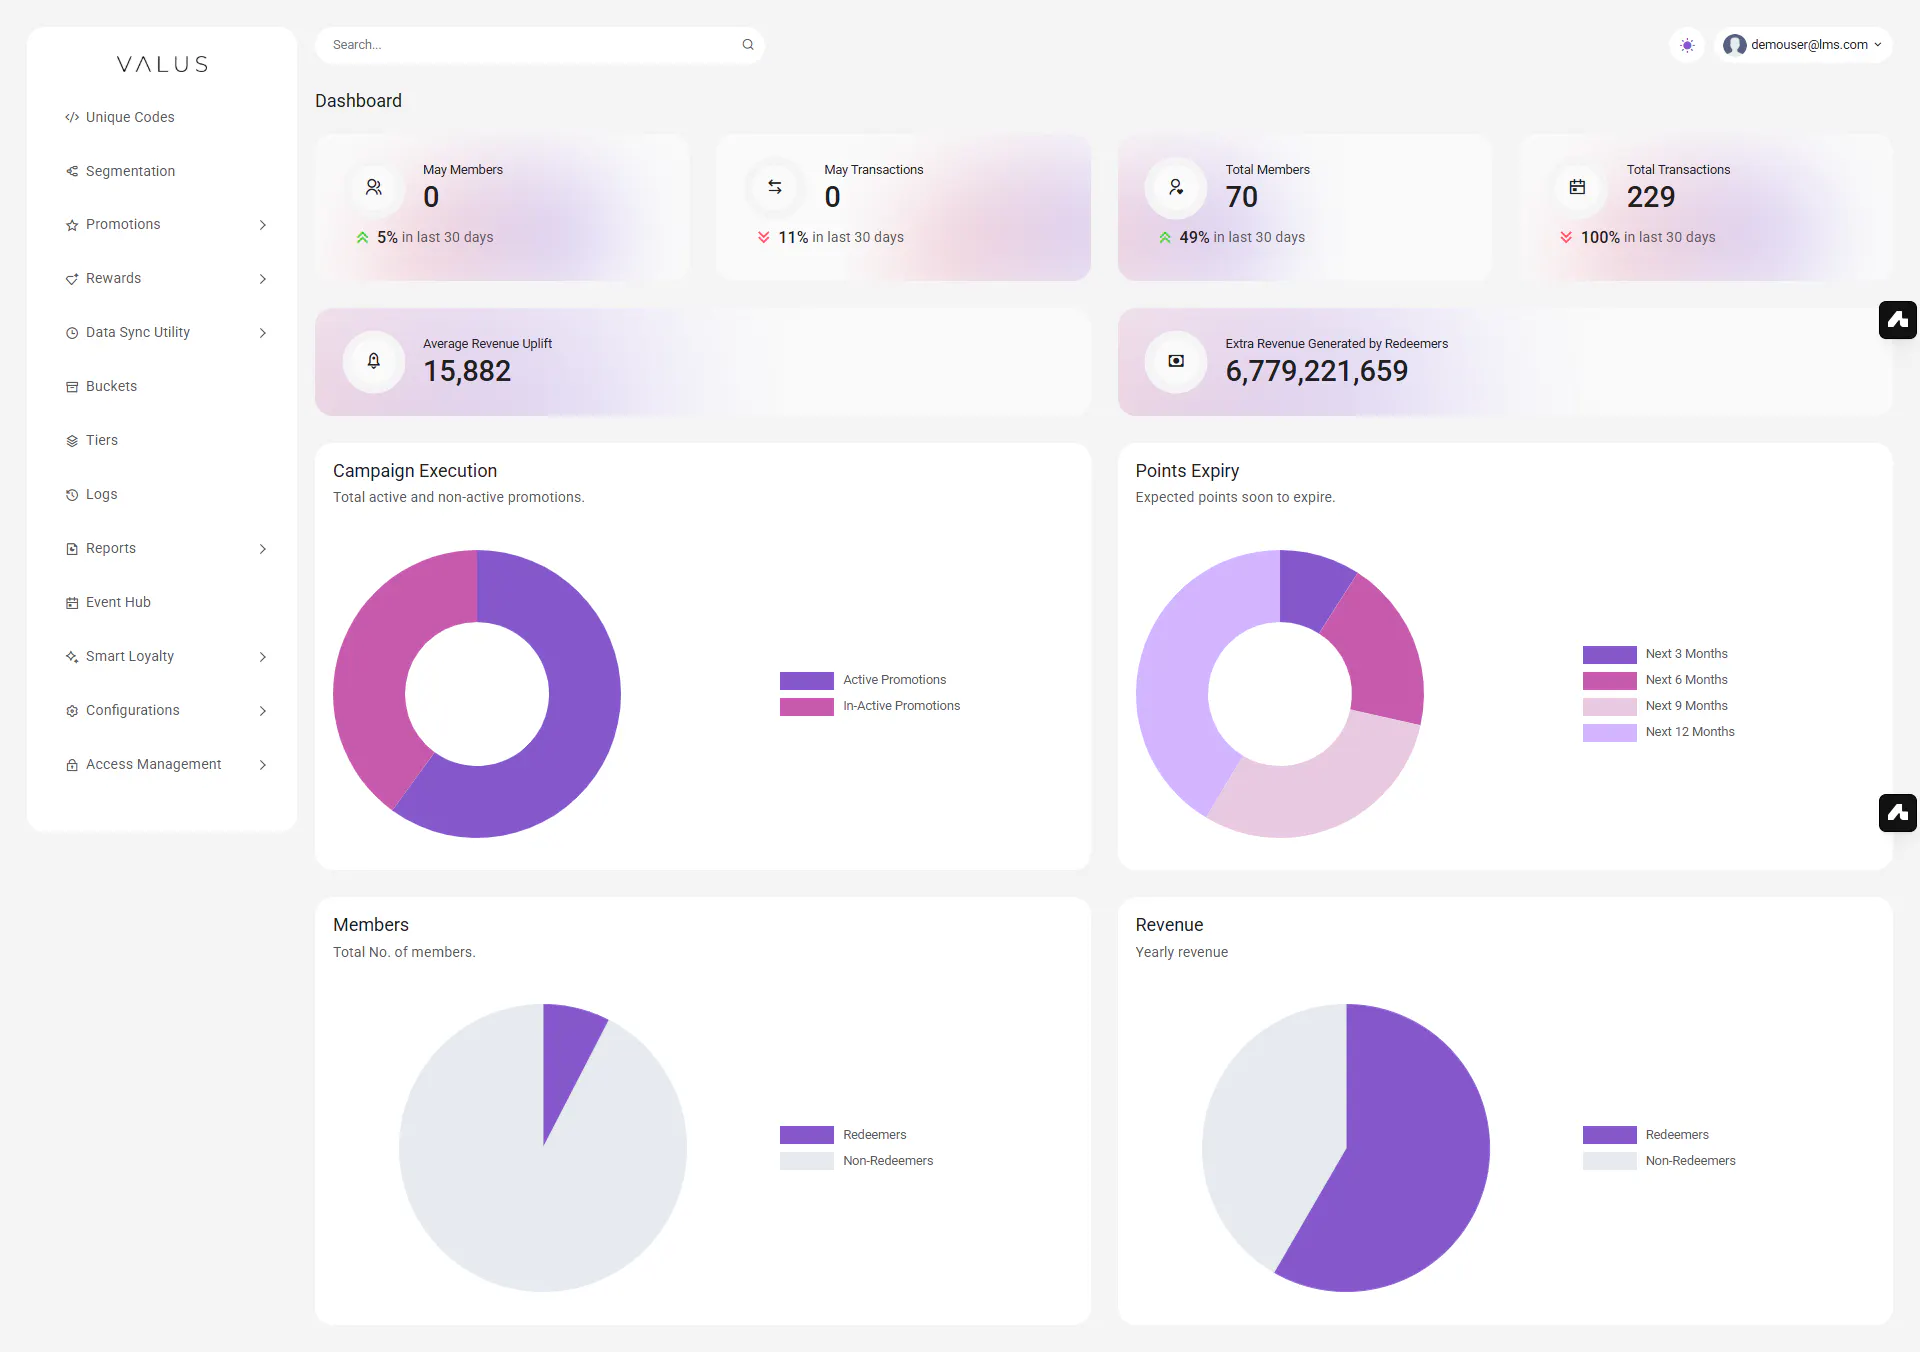Toggle light/dark theme sun button
The width and height of the screenshot is (1920, 1352).
1687,45
